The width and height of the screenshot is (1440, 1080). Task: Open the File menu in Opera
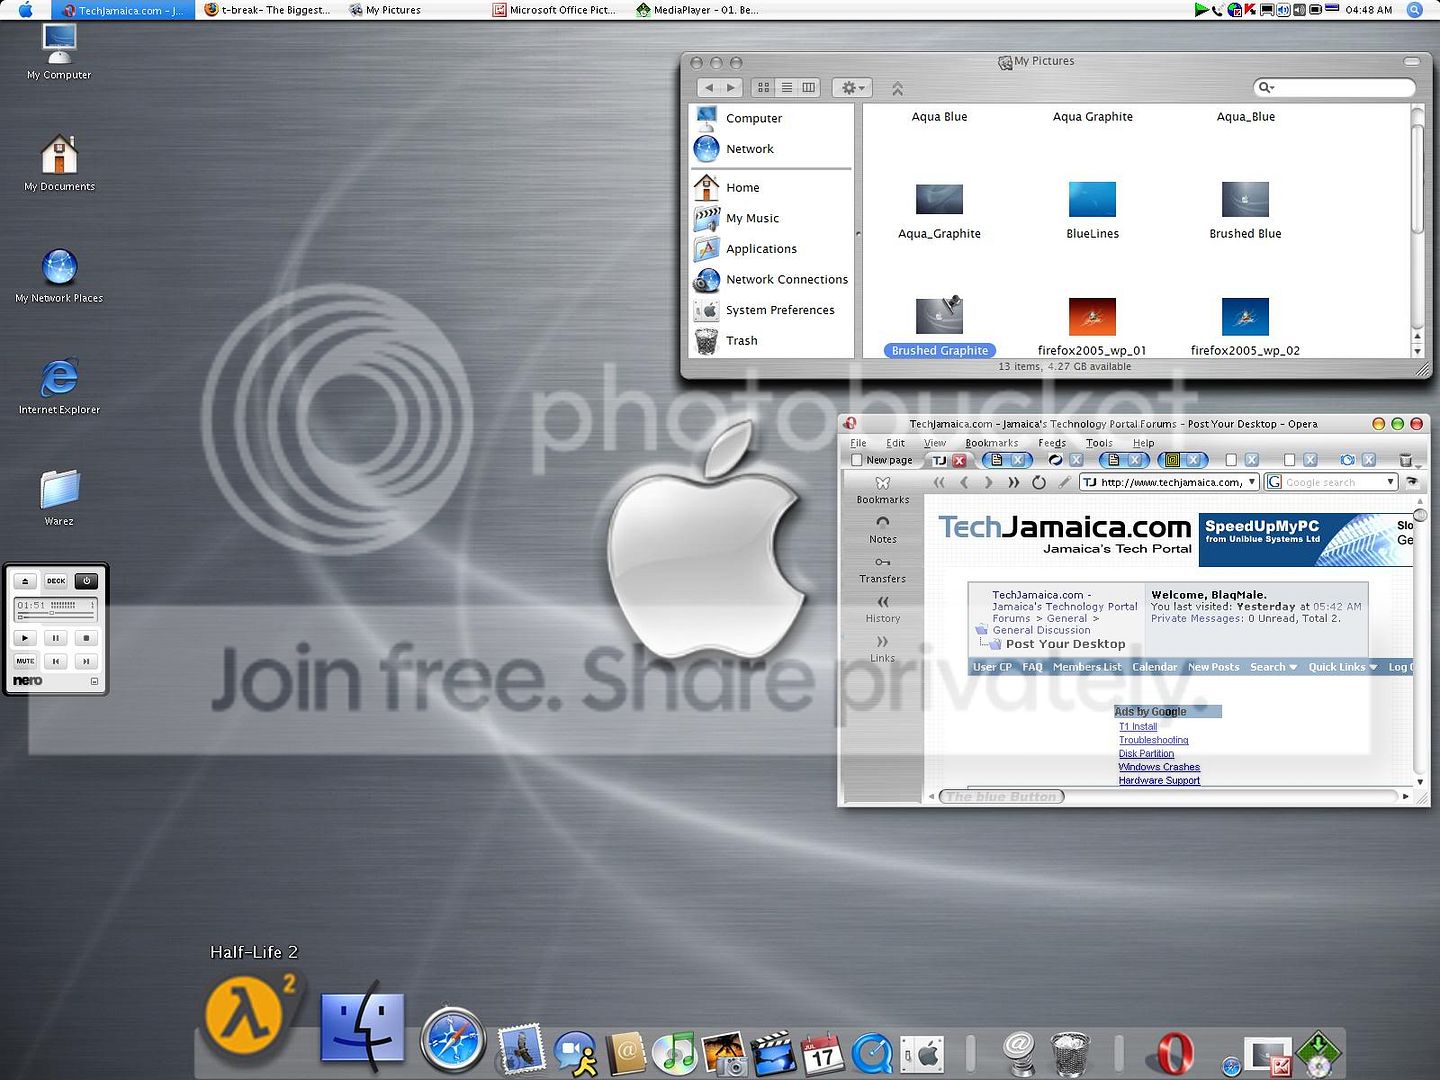pos(859,443)
